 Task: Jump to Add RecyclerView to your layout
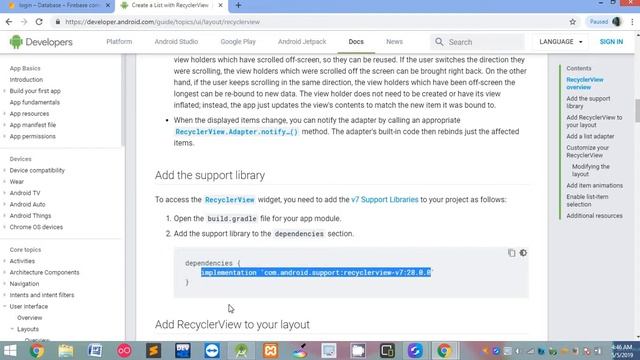(x=594, y=121)
